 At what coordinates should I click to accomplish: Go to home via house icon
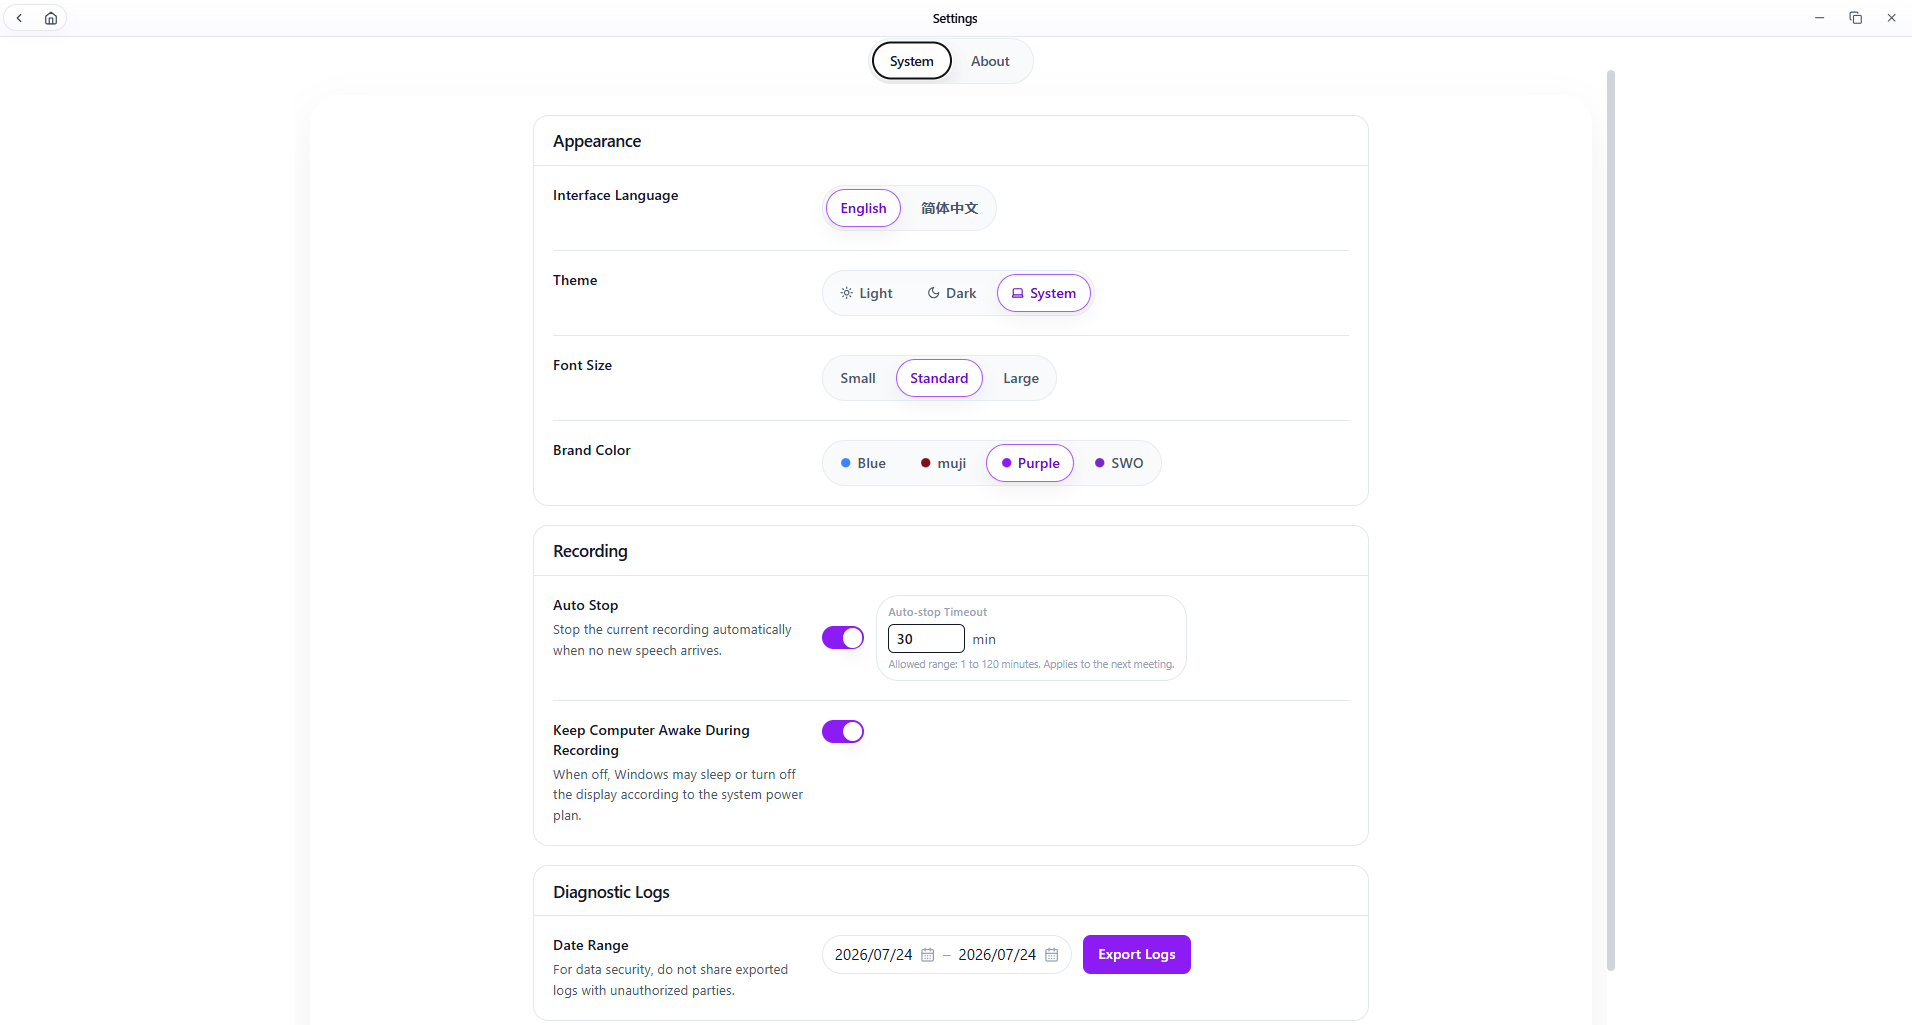click(x=51, y=18)
